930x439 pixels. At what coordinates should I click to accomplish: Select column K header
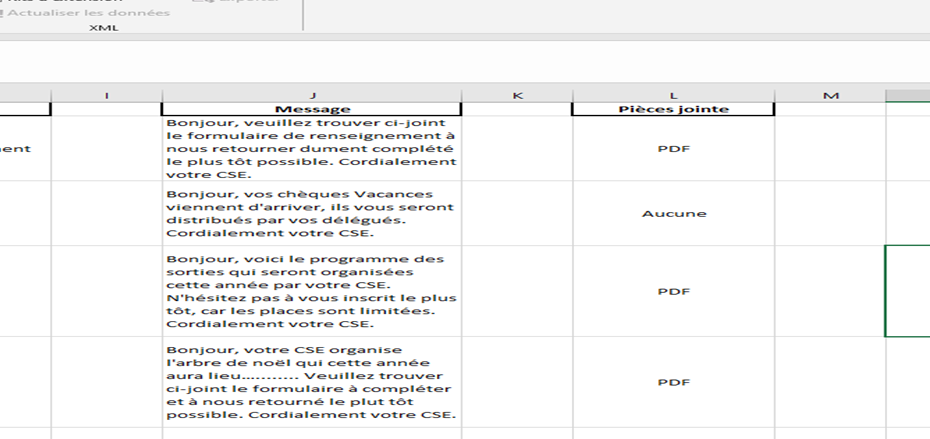pos(517,95)
